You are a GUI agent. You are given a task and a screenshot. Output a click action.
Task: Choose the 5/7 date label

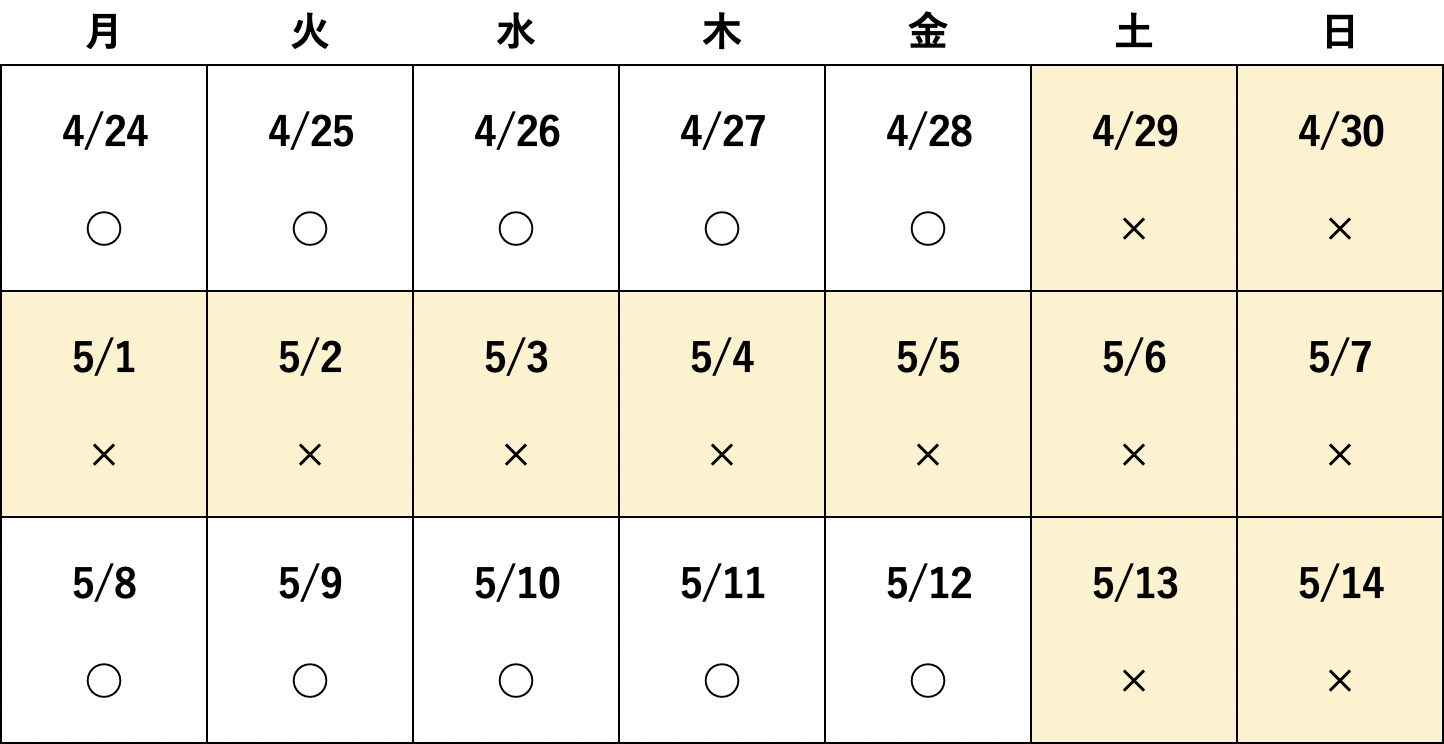(1340, 358)
